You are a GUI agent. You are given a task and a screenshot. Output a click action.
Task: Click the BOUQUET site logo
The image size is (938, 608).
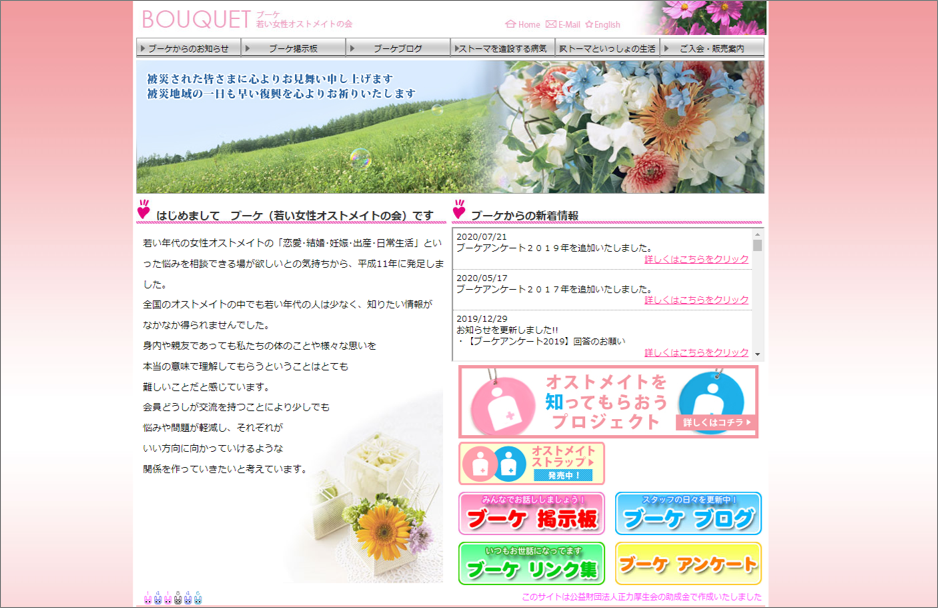click(197, 19)
